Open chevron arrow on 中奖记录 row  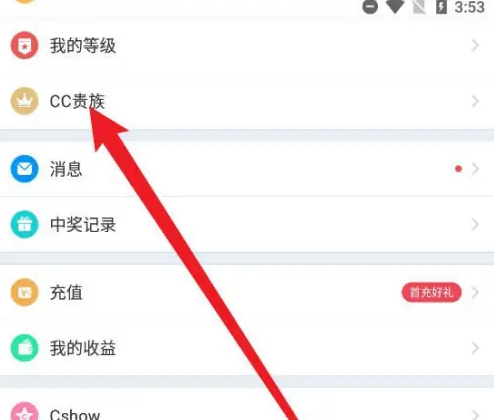point(475,225)
